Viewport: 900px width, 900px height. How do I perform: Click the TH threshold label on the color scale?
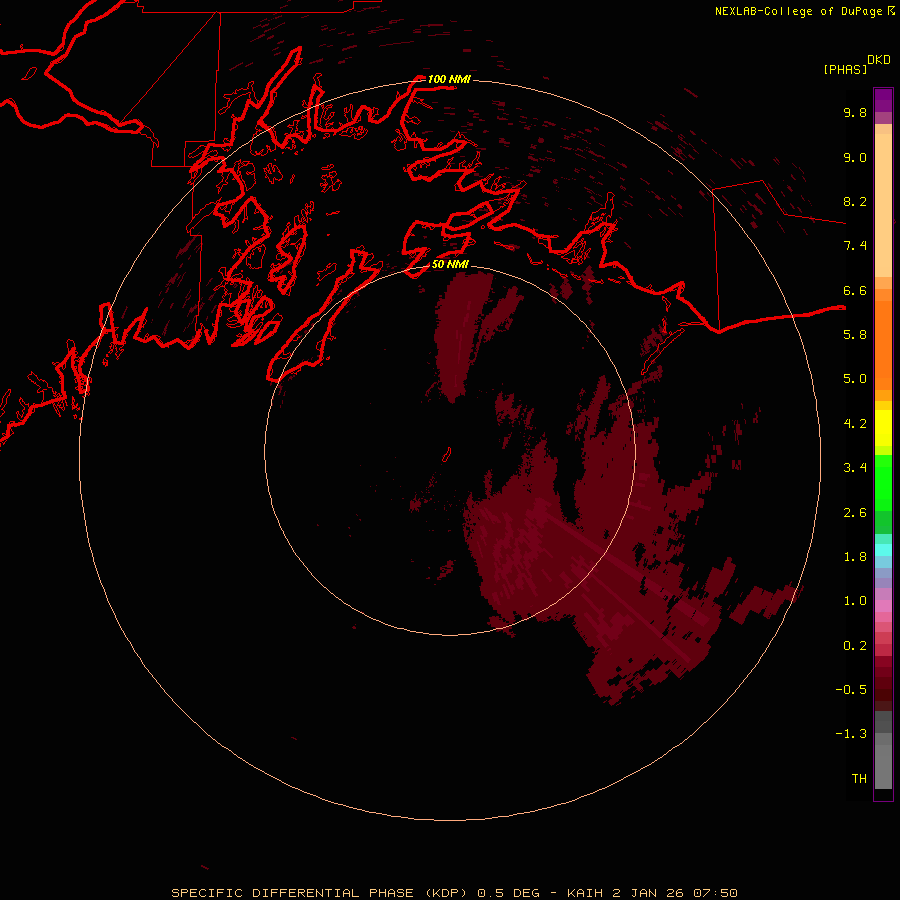(x=859, y=779)
